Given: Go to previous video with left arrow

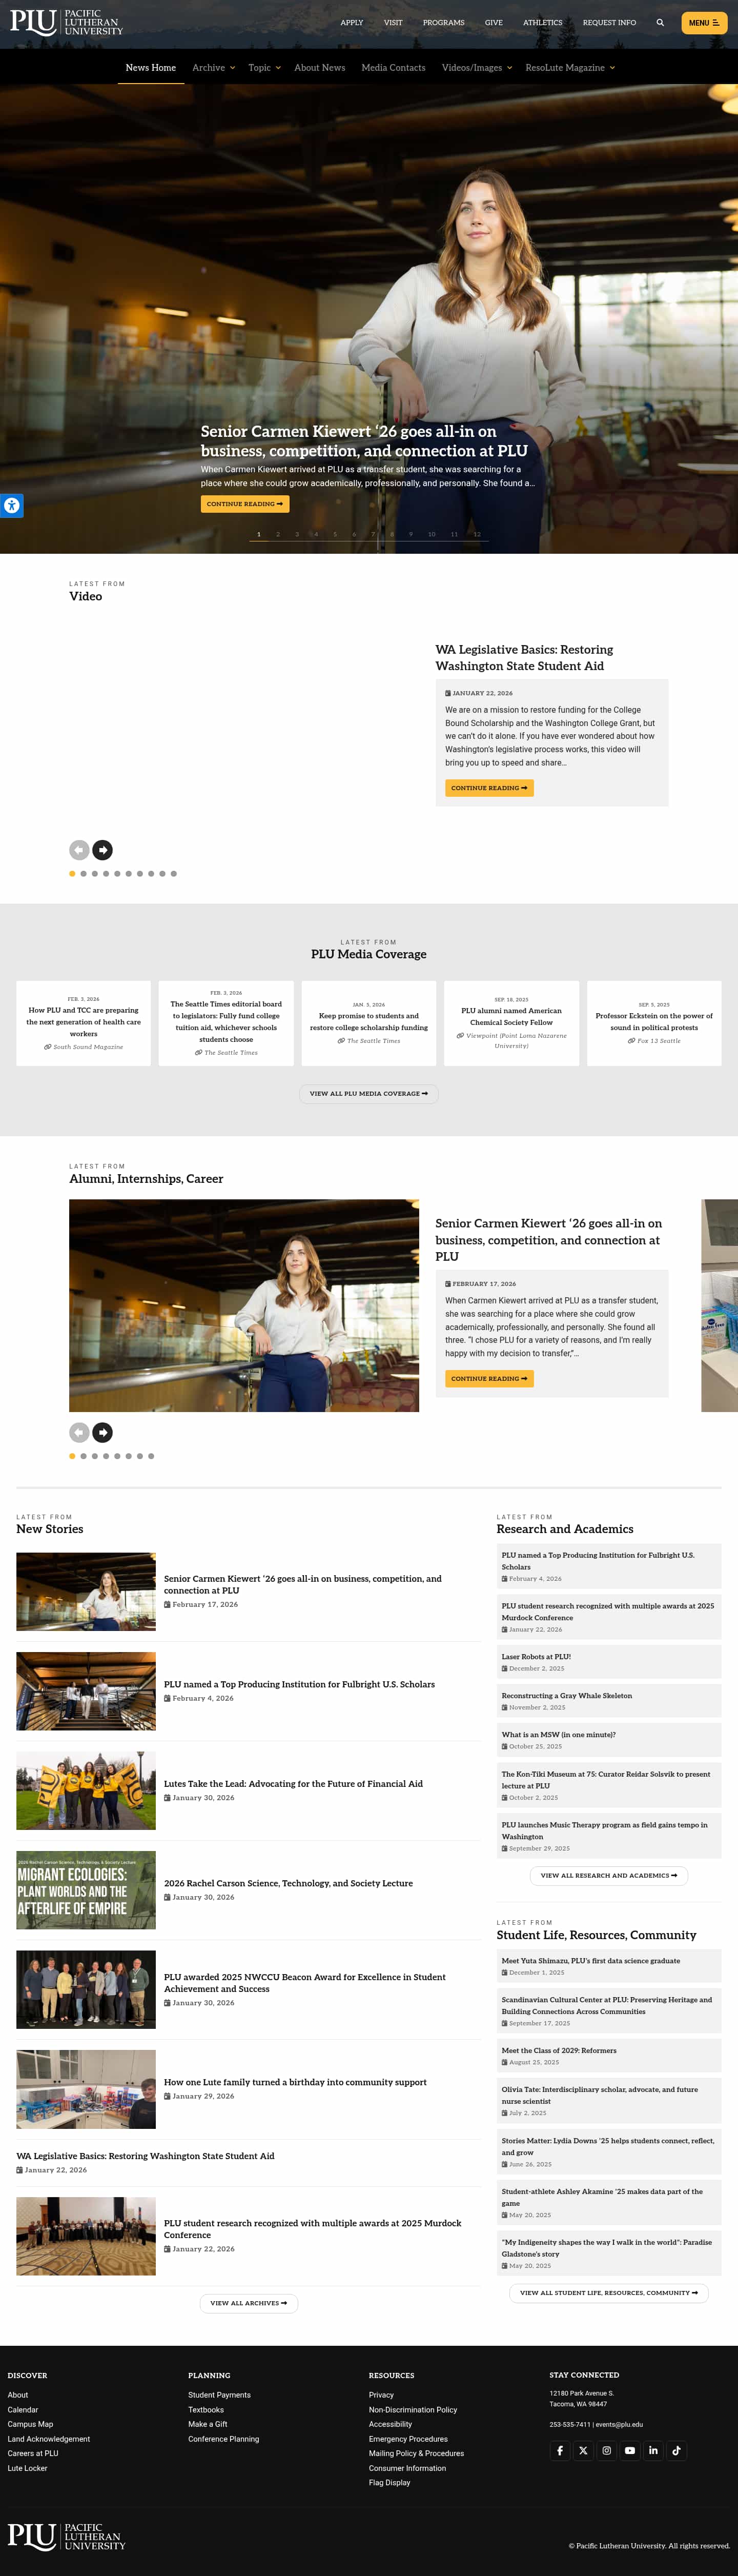Looking at the screenshot, I should pos(79,850).
